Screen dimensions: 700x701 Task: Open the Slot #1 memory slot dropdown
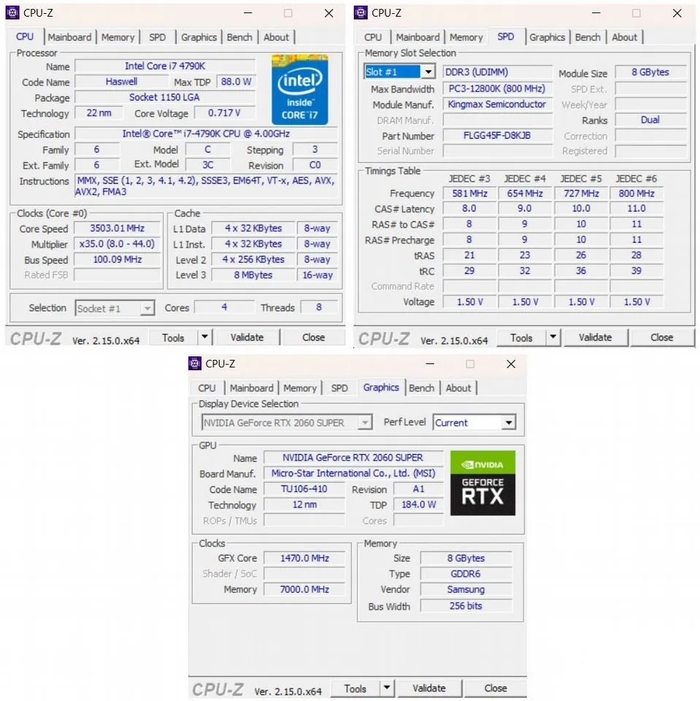[x=428, y=72]
